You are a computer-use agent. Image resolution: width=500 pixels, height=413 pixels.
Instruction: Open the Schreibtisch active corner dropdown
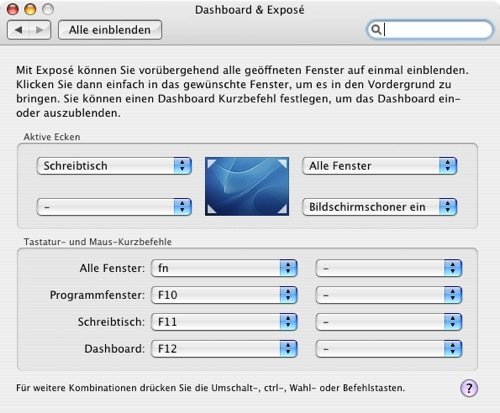click(114, 166)
